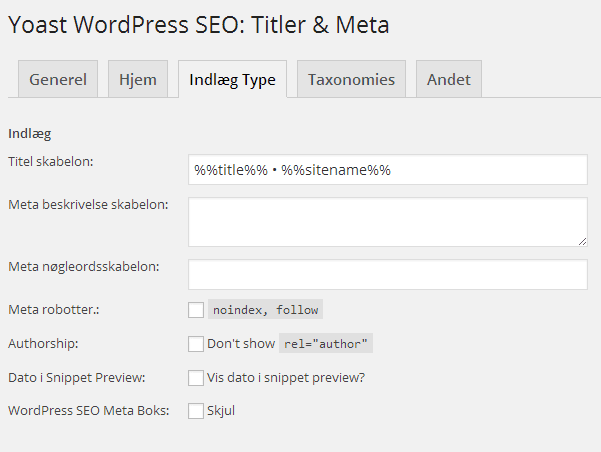Click the Skjul label text
The image size is (601, 452).
tap(221, 411)
